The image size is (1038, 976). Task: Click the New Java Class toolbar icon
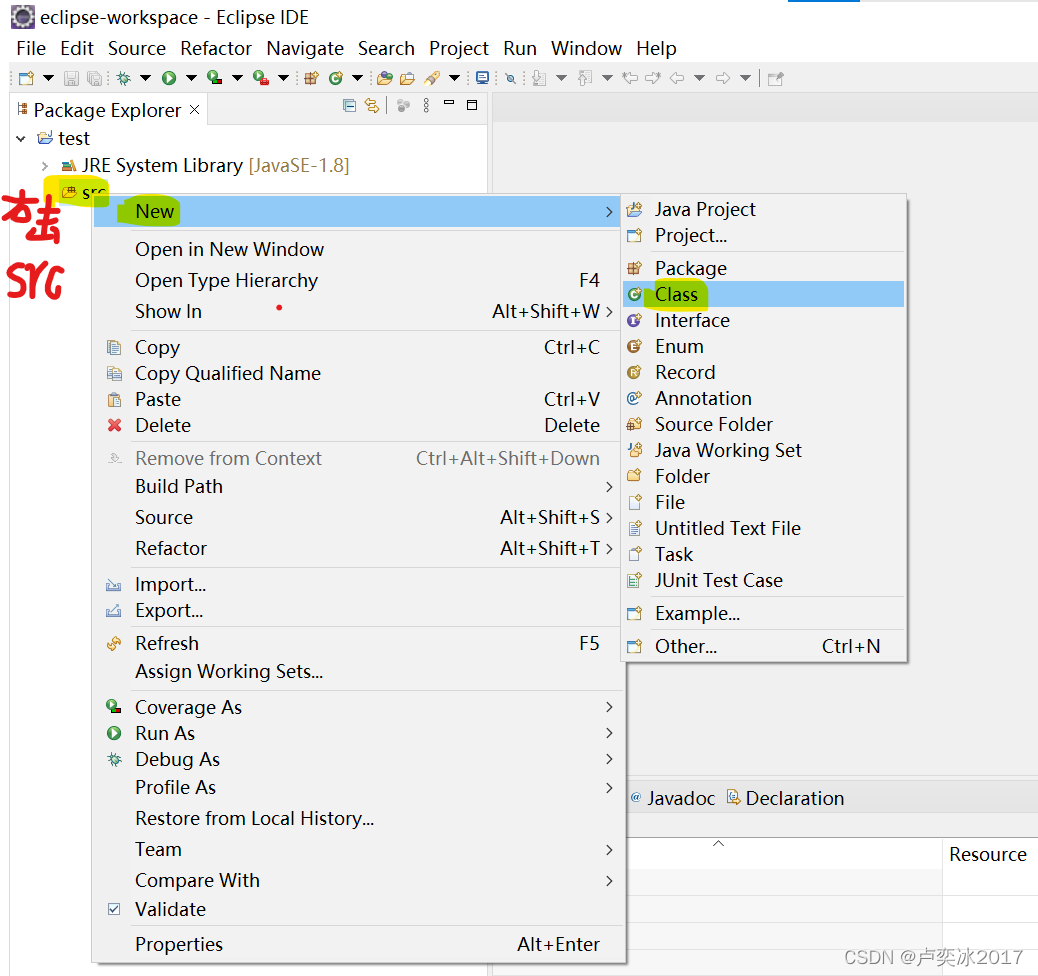(336, 78)
